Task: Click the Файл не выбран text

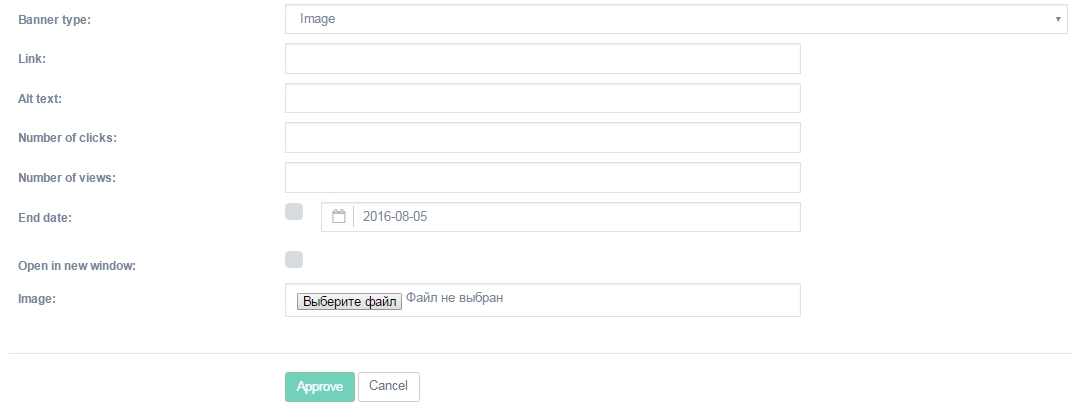Action: [x=455, y=298]
